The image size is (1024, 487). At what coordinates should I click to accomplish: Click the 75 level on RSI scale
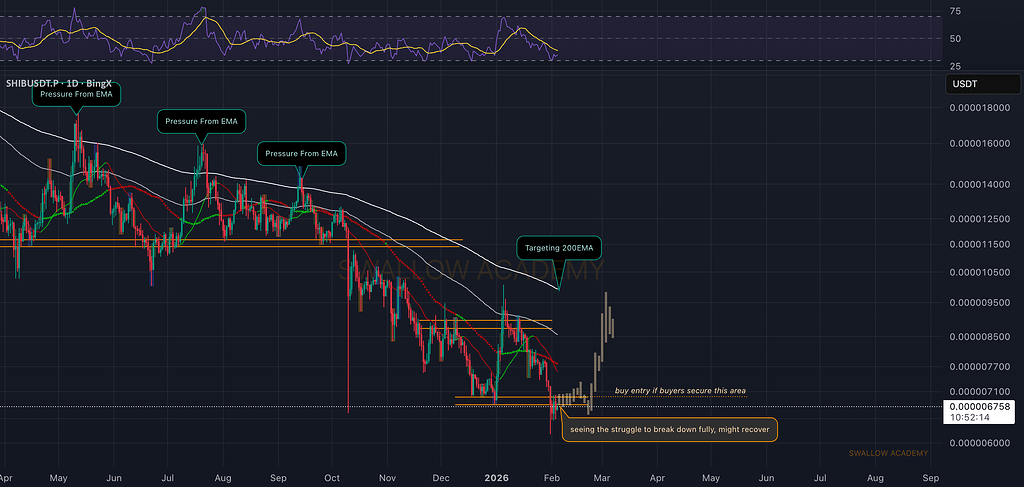(x=955, y=11)
